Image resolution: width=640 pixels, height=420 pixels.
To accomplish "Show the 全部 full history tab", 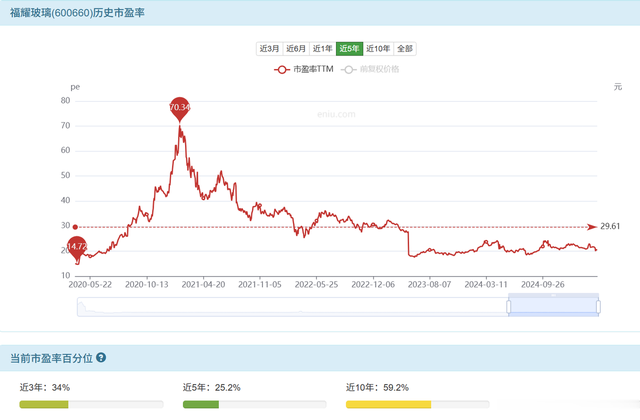I will click(x=405, y=49).
